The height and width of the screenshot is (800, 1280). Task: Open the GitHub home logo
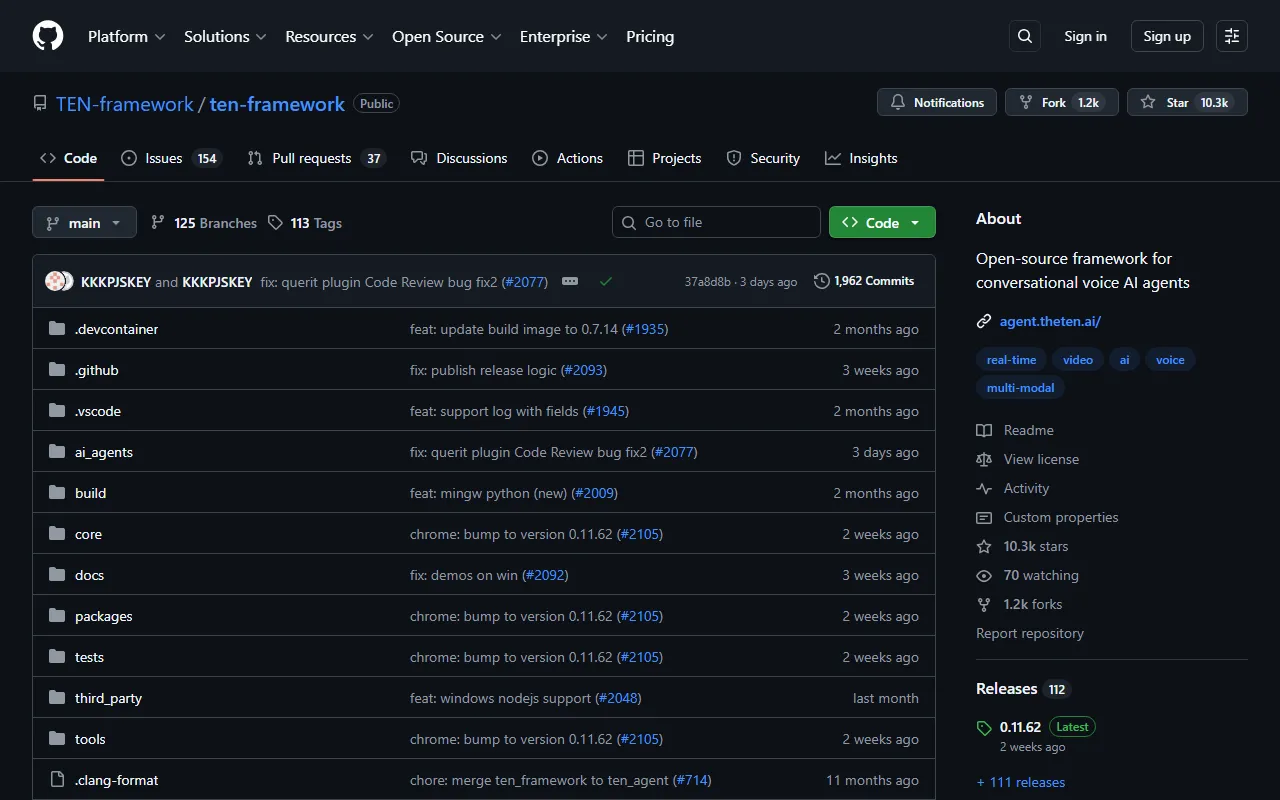tap(48, 36)
